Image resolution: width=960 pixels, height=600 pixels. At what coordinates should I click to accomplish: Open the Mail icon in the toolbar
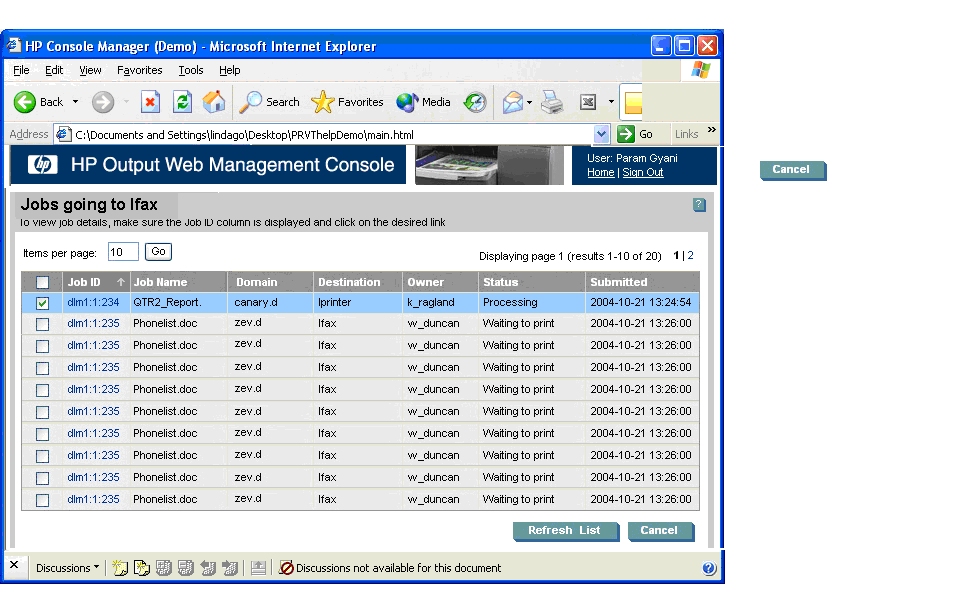tap(514, 102)
